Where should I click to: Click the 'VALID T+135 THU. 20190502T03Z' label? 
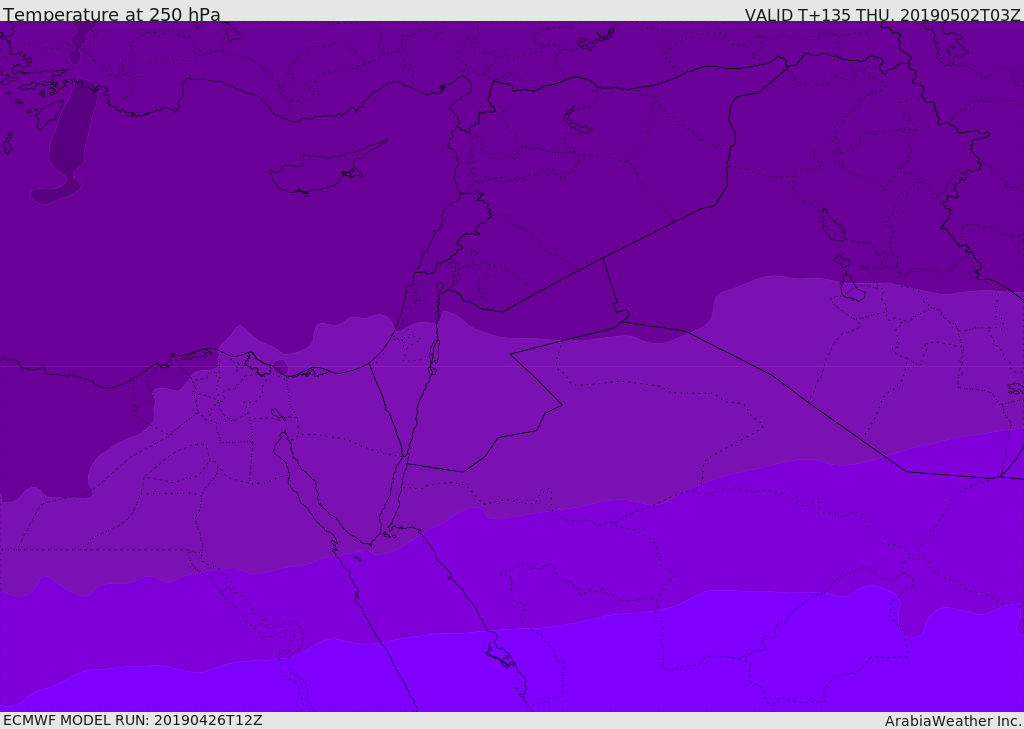coord(882,14)
